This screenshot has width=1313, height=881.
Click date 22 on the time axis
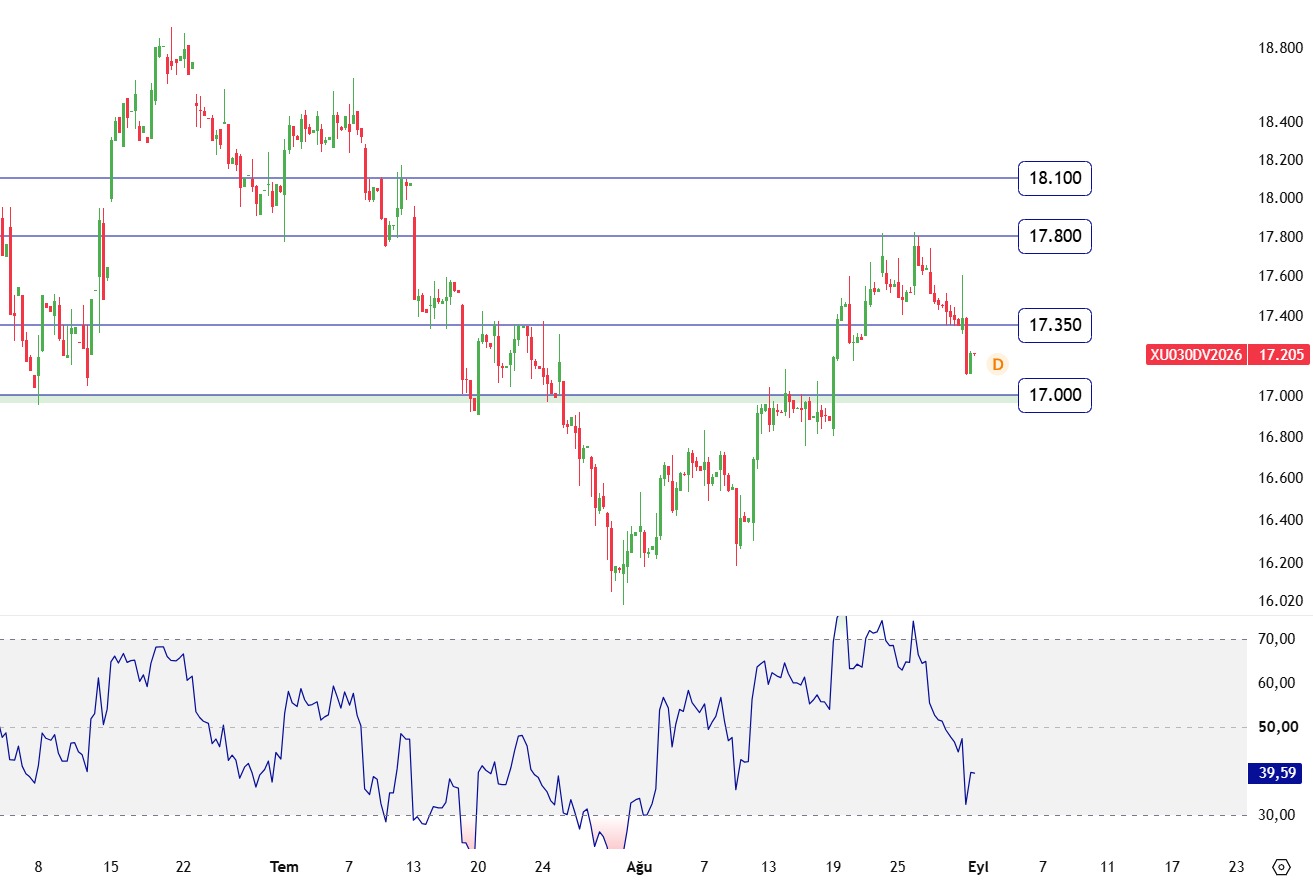[183, 866]
